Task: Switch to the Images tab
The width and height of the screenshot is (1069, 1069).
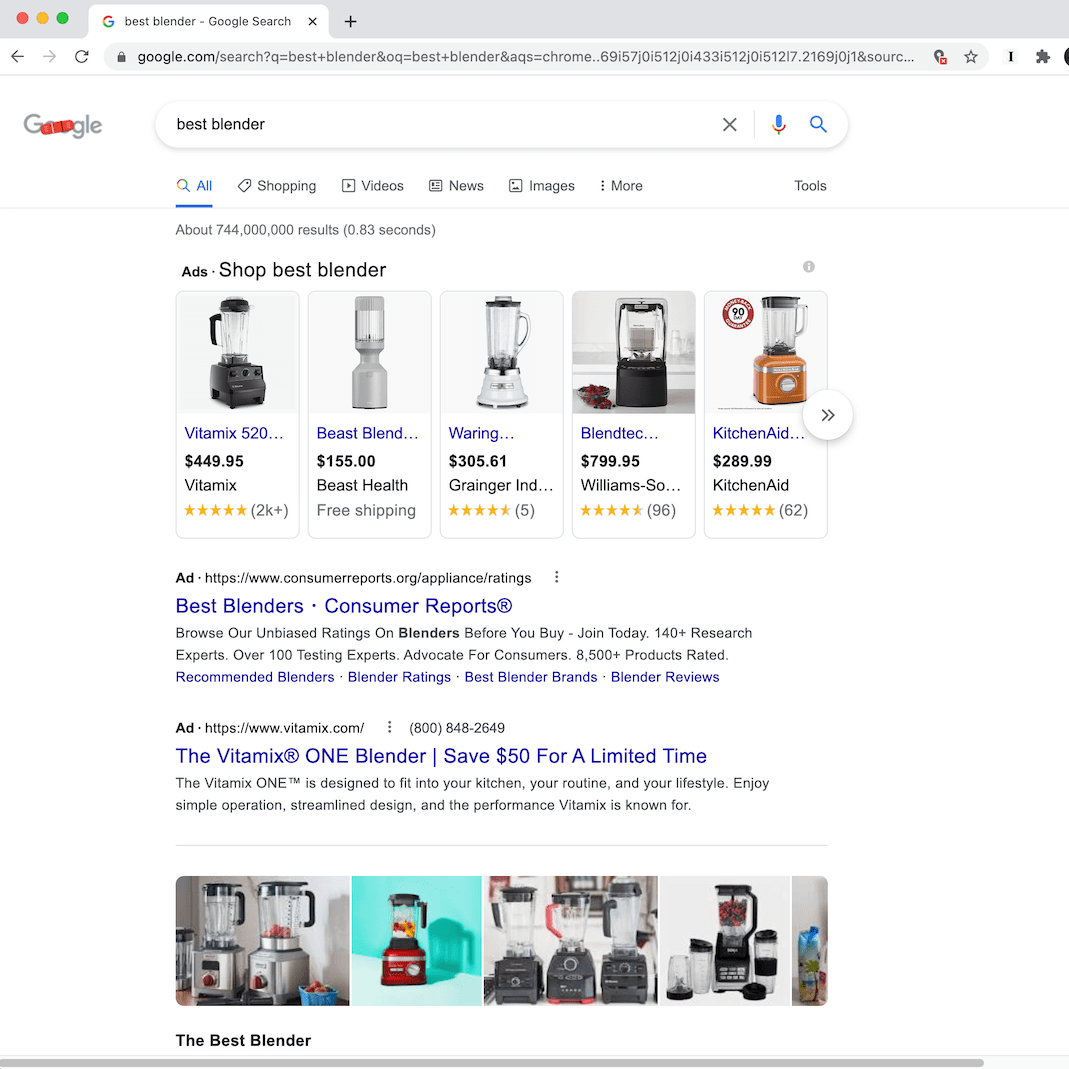Action: coord(542,186)
